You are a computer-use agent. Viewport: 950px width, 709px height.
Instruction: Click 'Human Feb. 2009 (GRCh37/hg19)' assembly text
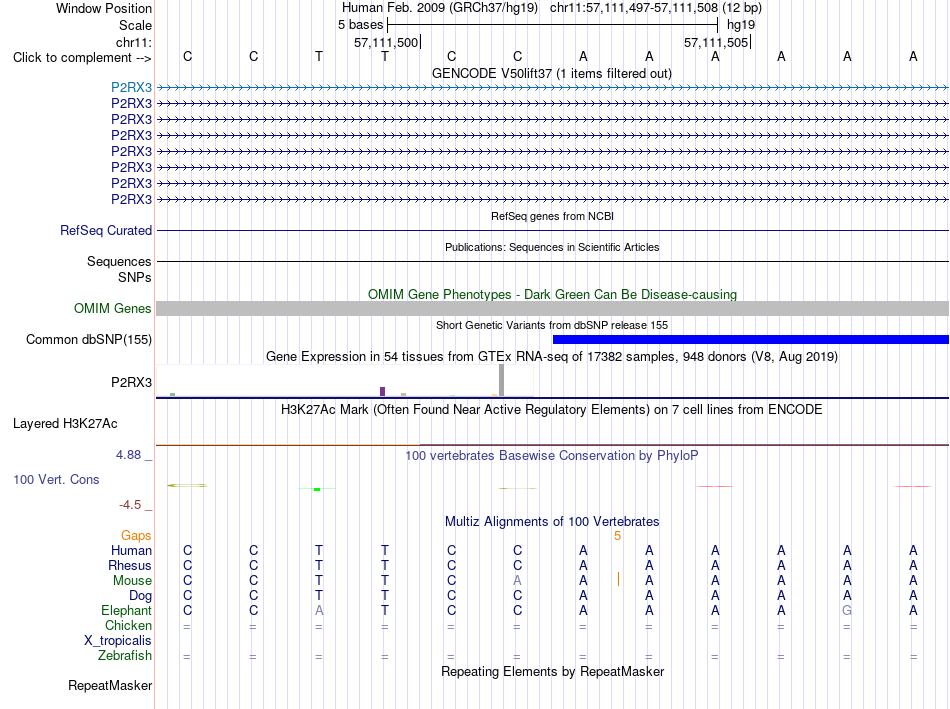440,8
